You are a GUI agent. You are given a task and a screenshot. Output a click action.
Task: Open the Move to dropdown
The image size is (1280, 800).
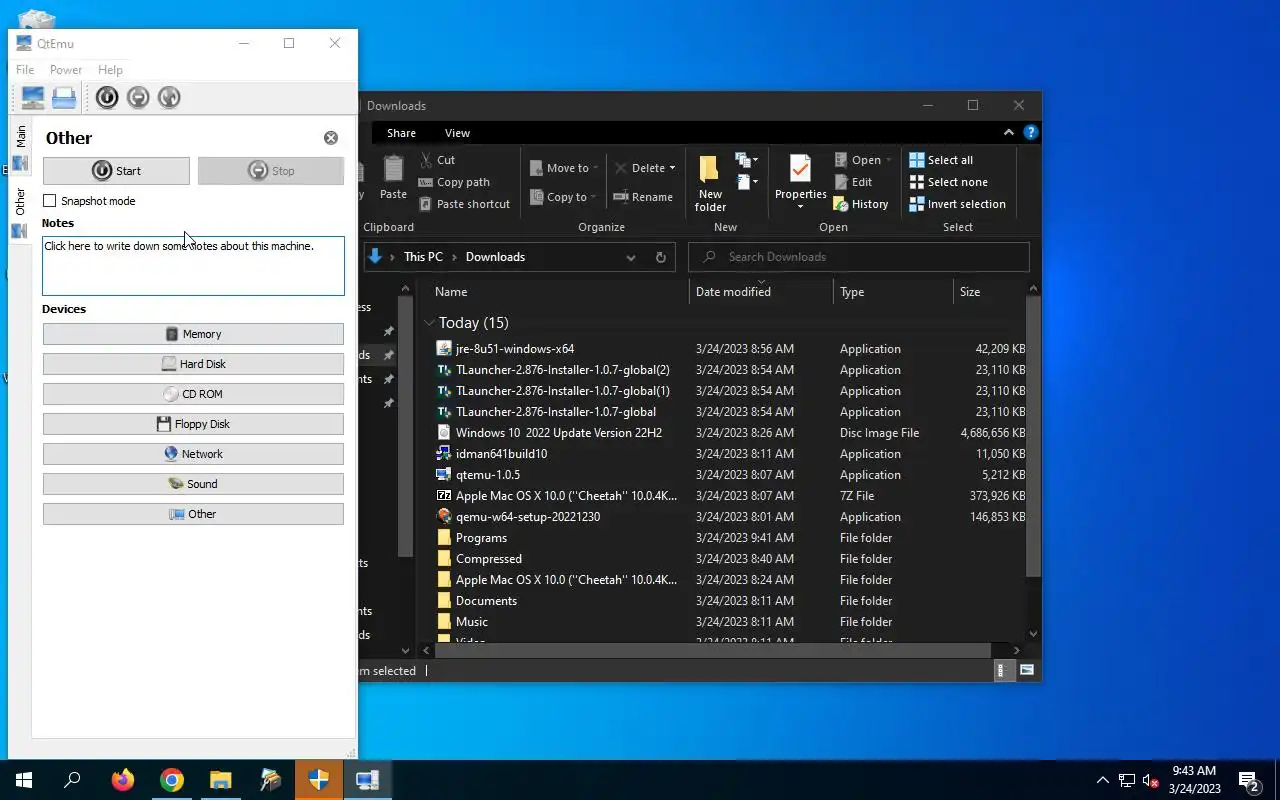pyautogui.click(x=565, y=168)
